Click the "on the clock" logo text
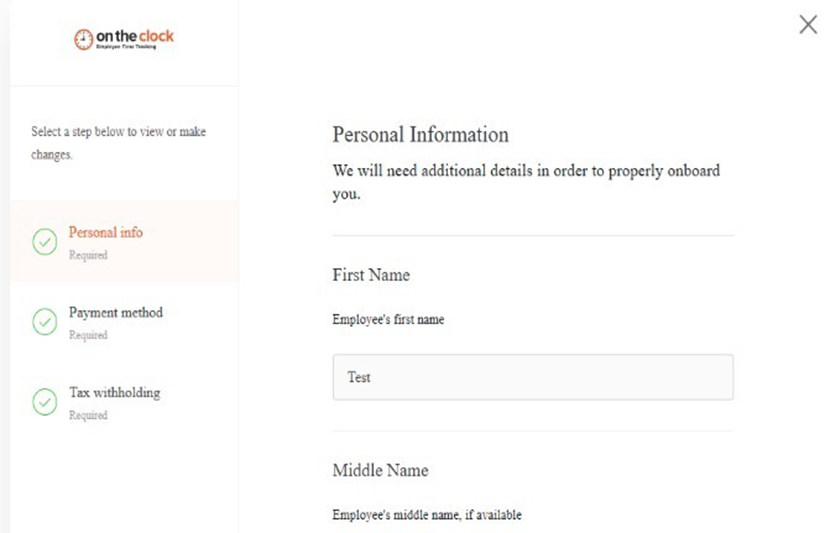This screenshot has height=533, width=825. [134, 37]
